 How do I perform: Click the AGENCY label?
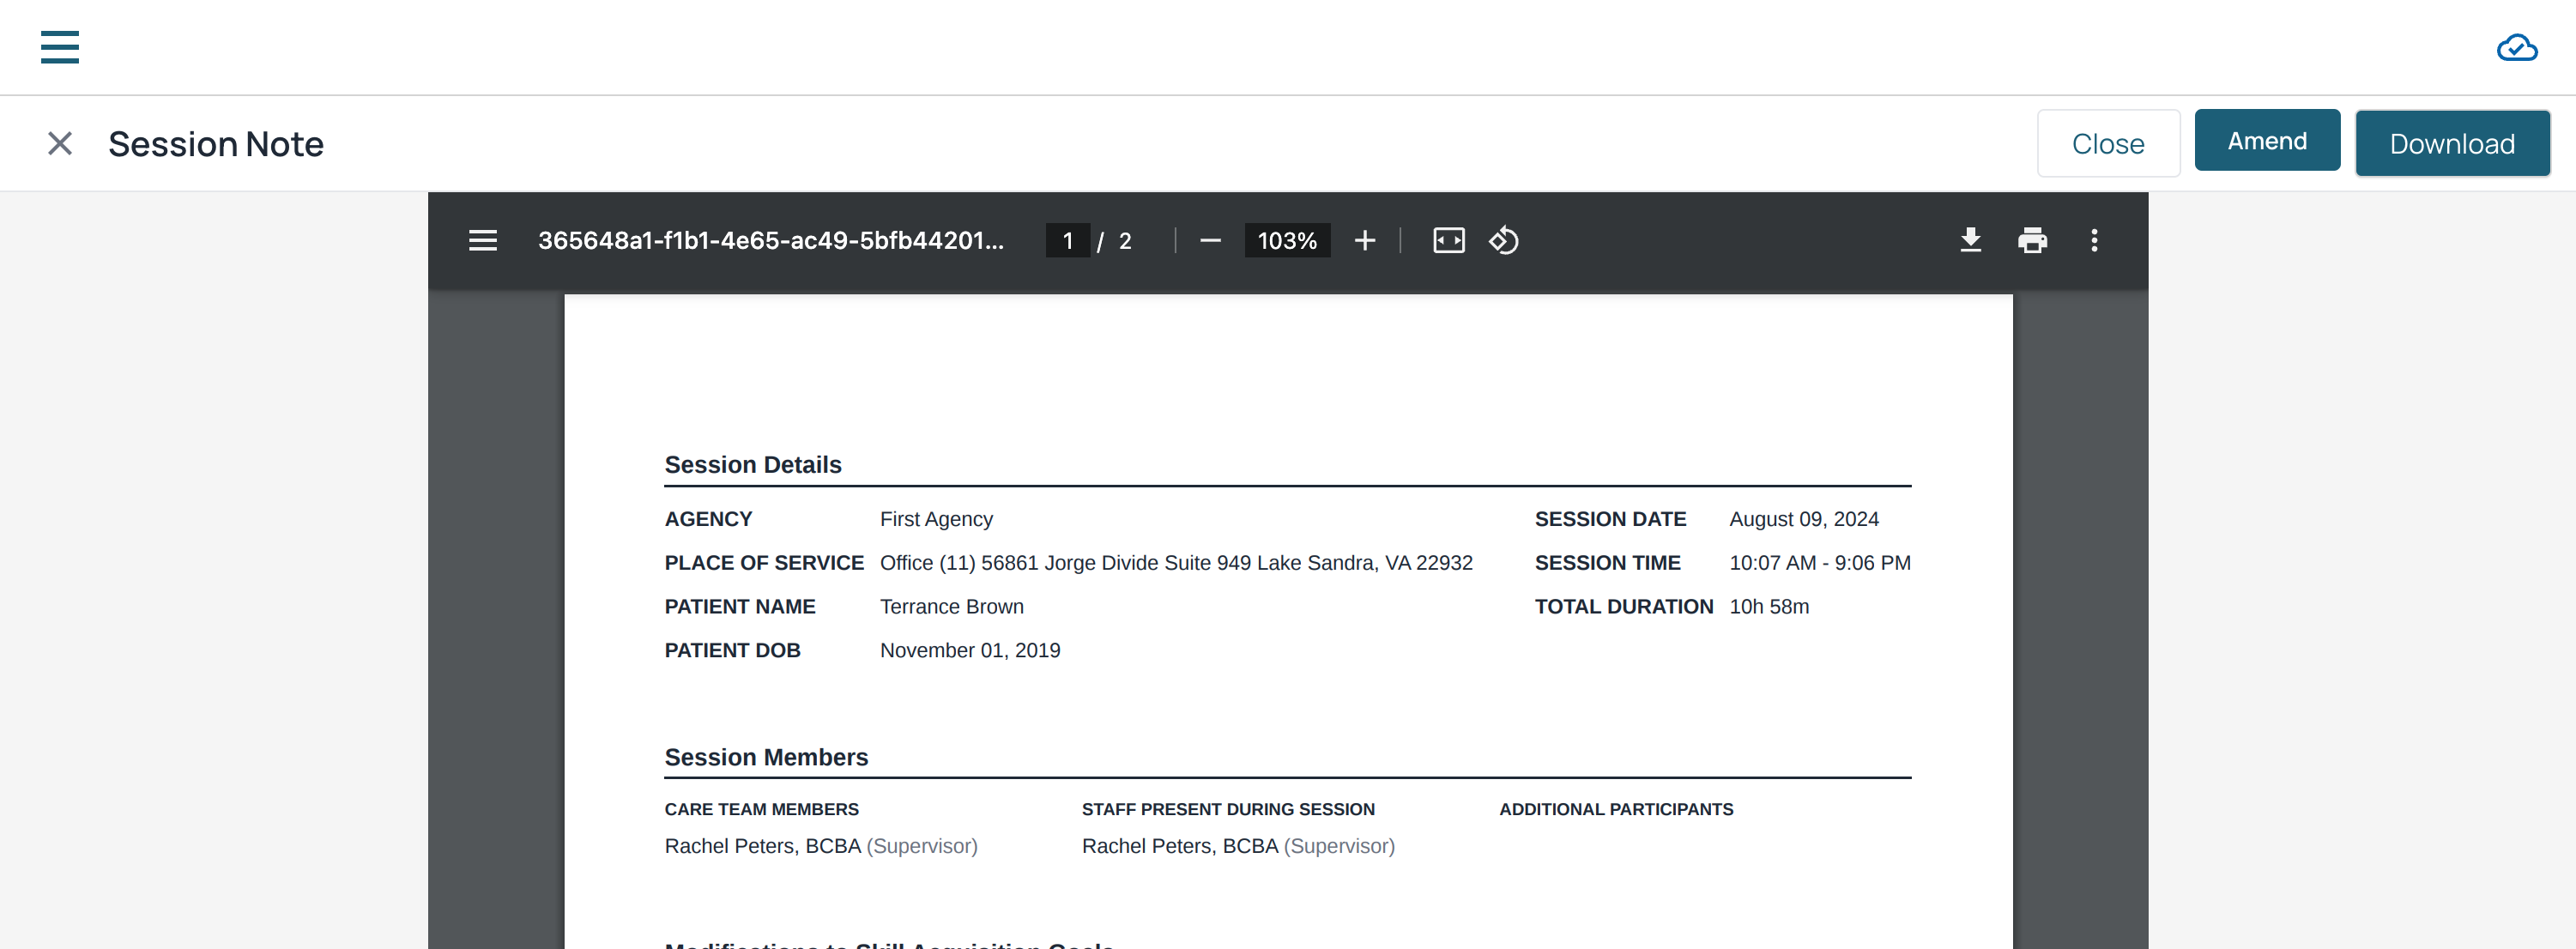coord(708,519)
